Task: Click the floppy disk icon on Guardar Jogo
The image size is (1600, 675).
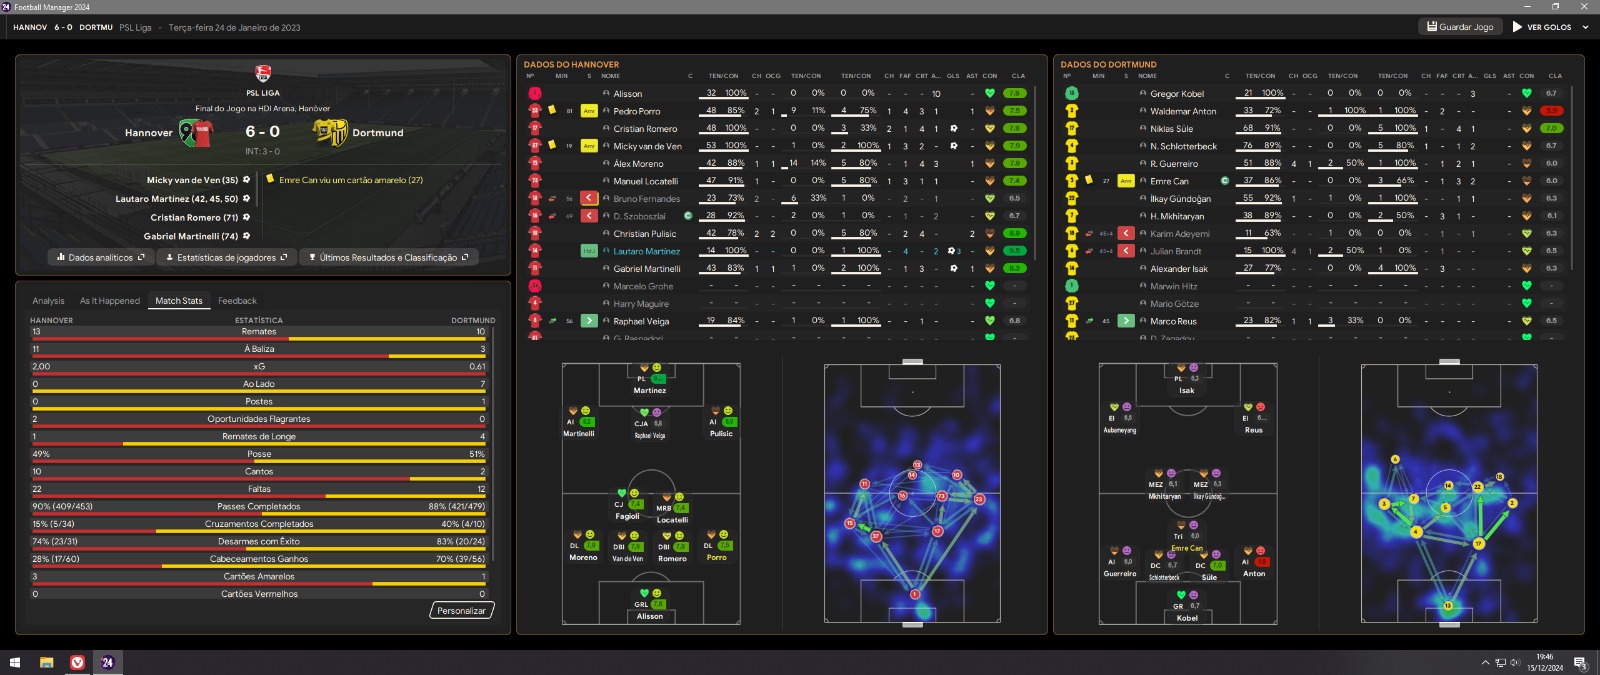Action: [x=1432, y=27]
